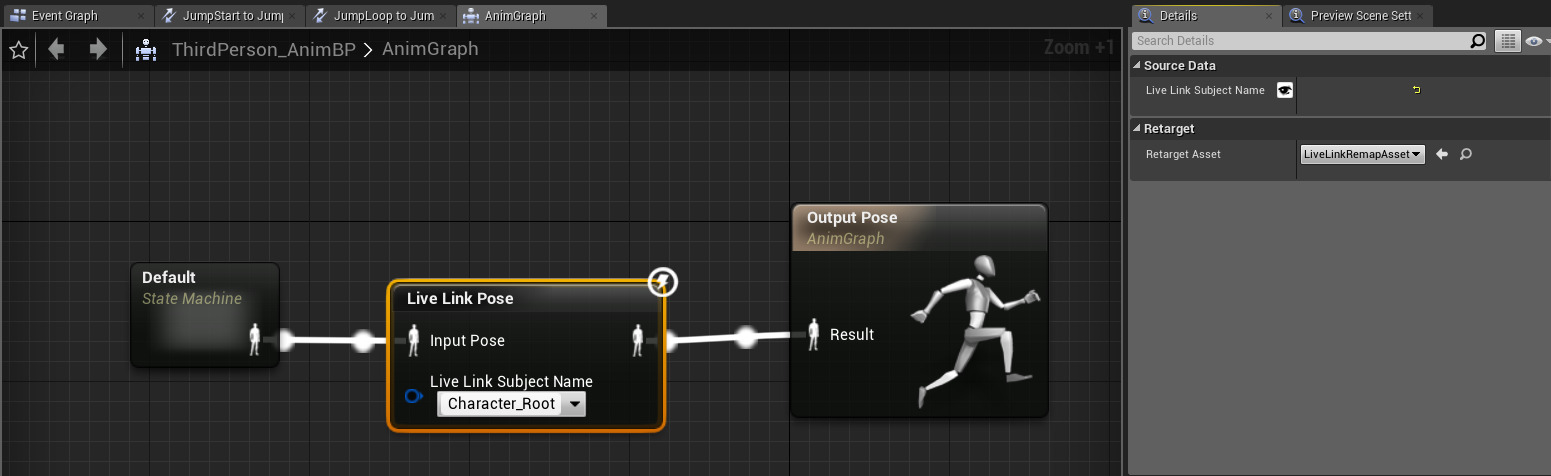The image size is (1551, 476).
Task: Click the magnifier icon in Search Details
Action: 1478,41
